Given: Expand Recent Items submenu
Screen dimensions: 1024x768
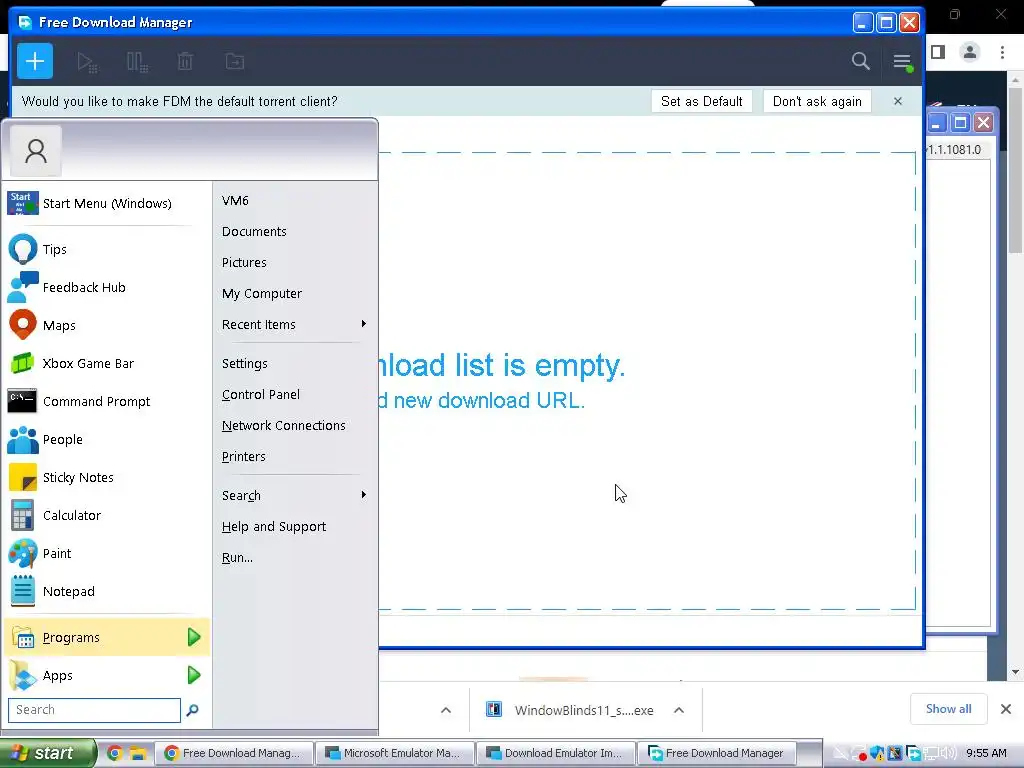Looking at the screenshot, I should (294, 325).
